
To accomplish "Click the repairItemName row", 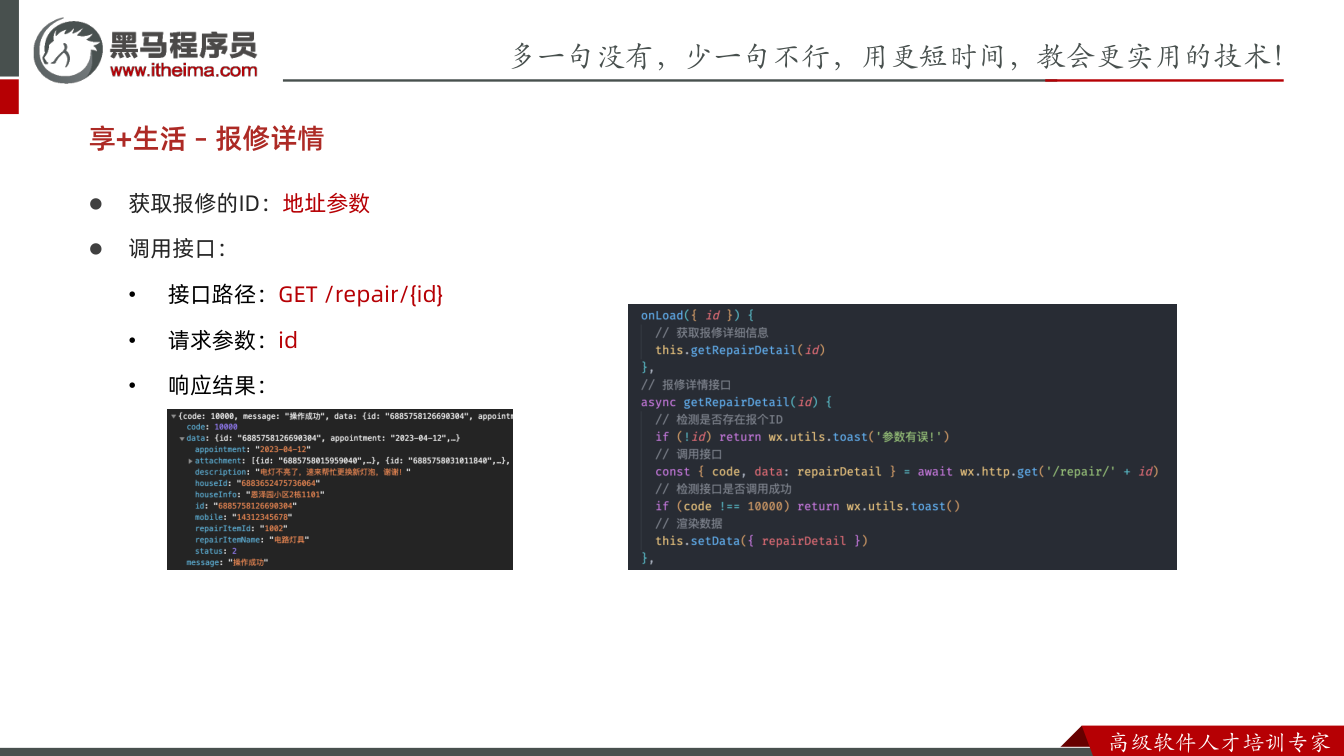I will pyautogui.click(x=252, y=539).
